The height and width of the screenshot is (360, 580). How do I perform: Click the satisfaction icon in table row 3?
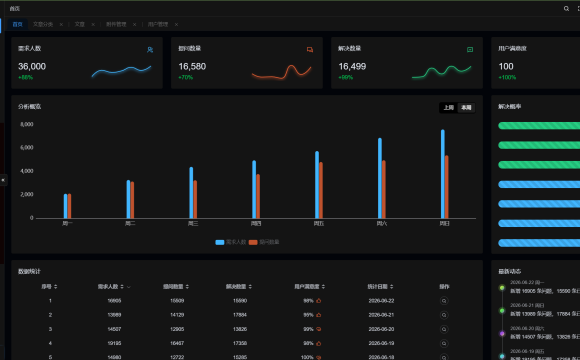(x=318, y=329)
